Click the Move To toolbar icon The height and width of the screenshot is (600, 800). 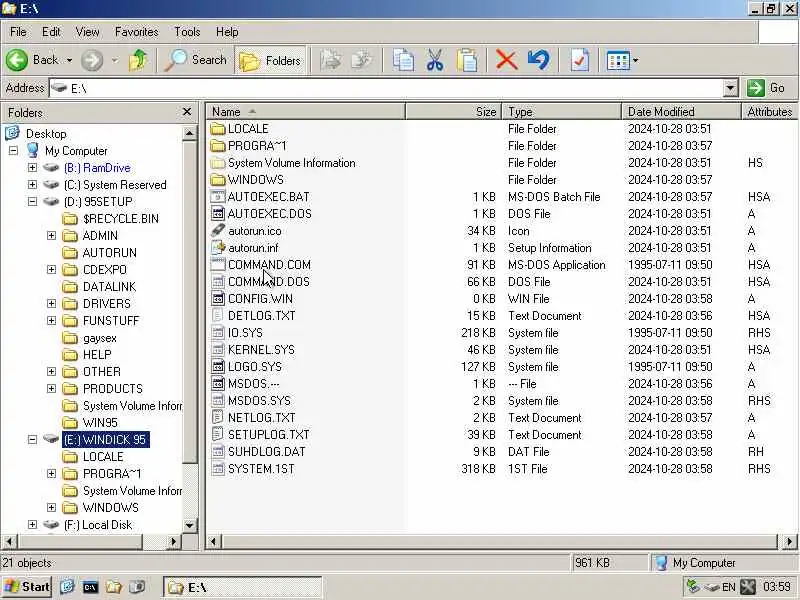pyautogui.click(x=331, y=60)
